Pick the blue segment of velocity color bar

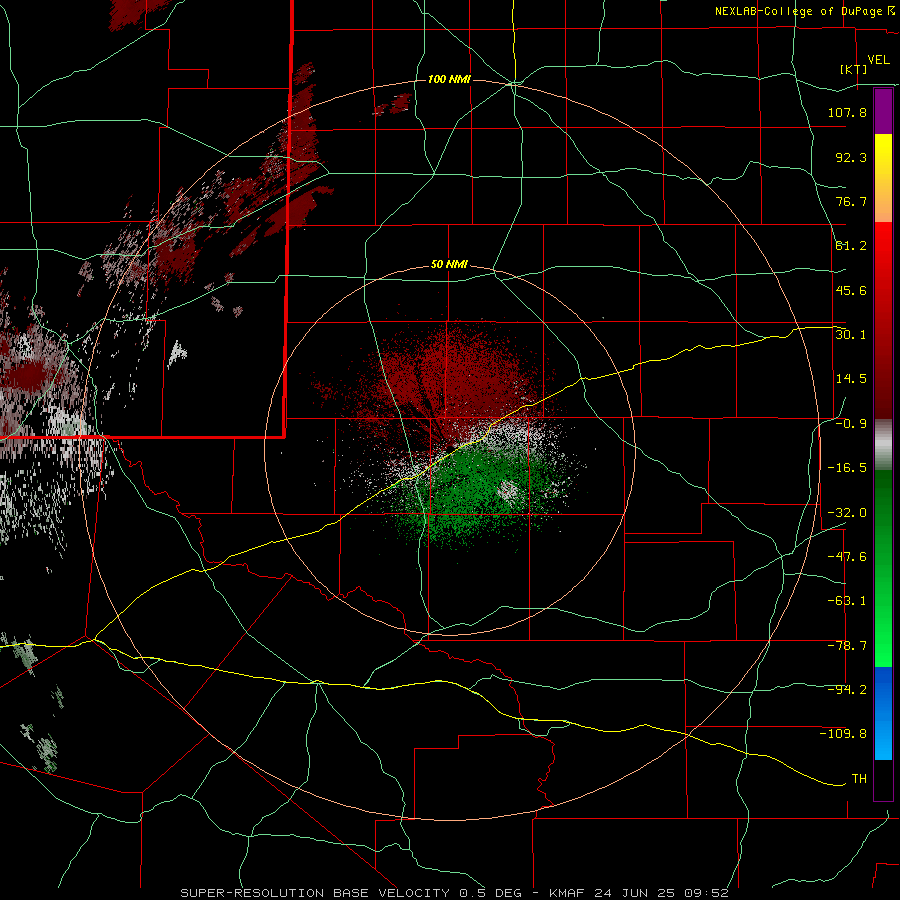(x=883, y=713)
